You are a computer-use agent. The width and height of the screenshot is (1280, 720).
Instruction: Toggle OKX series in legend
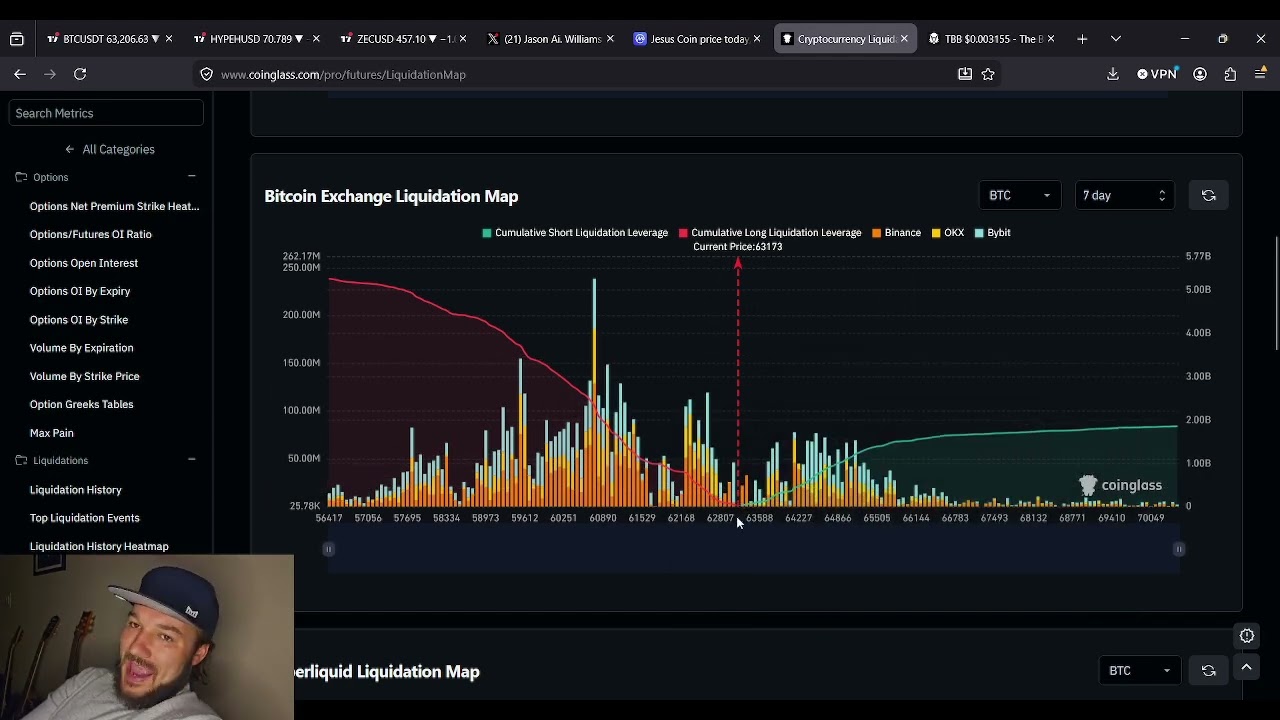click(x=948, y=233)
